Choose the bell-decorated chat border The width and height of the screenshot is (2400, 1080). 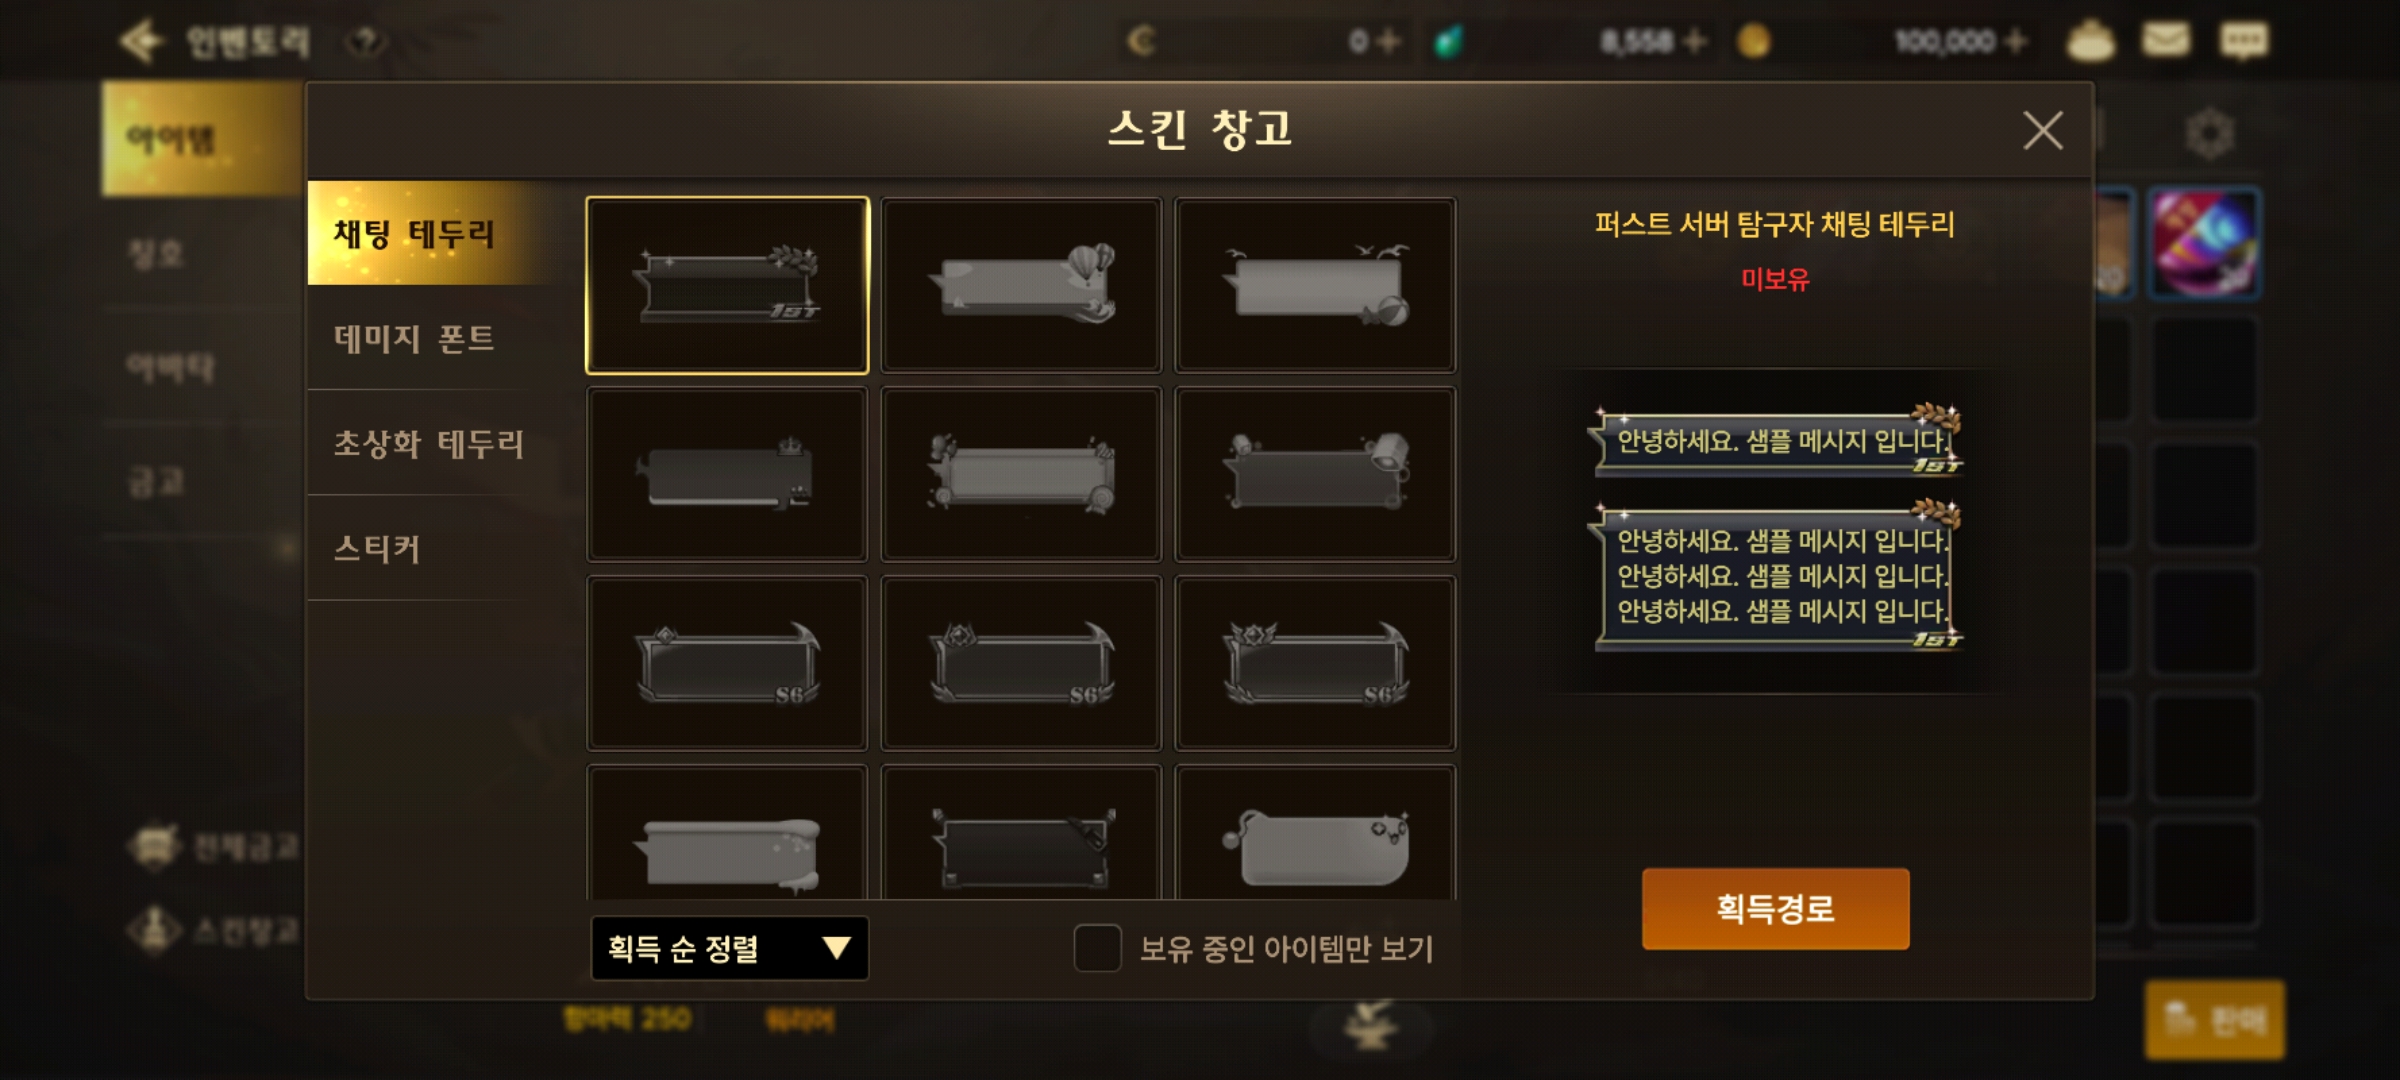point(1315,474)
